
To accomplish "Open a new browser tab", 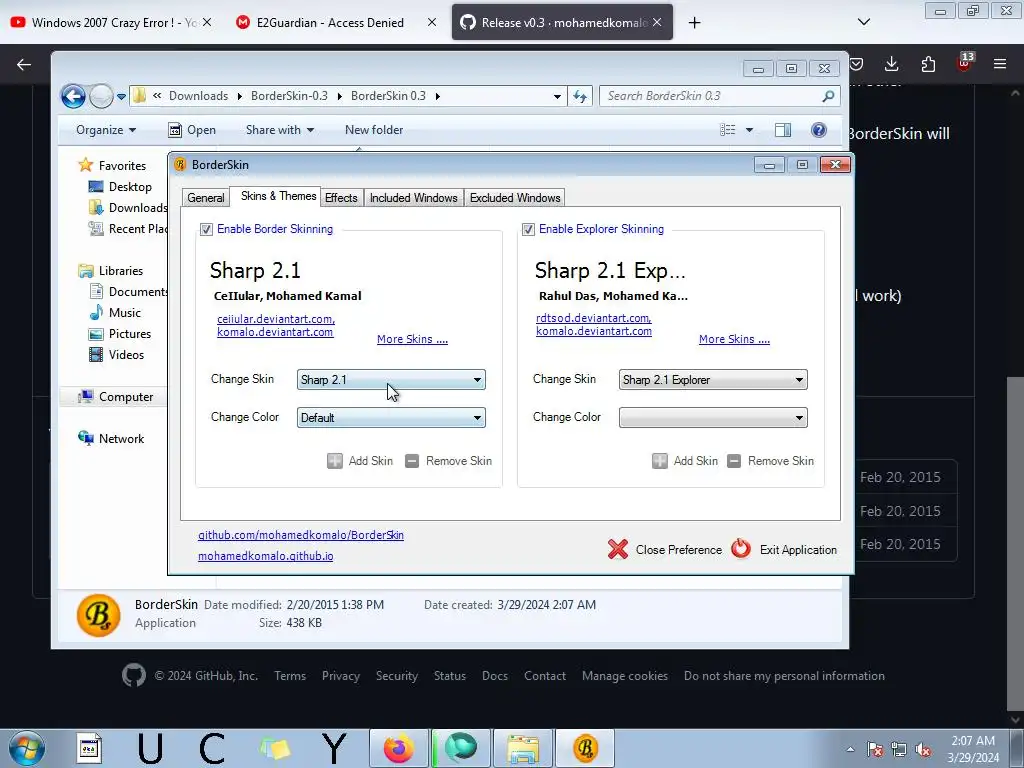I will pos(695,23).
